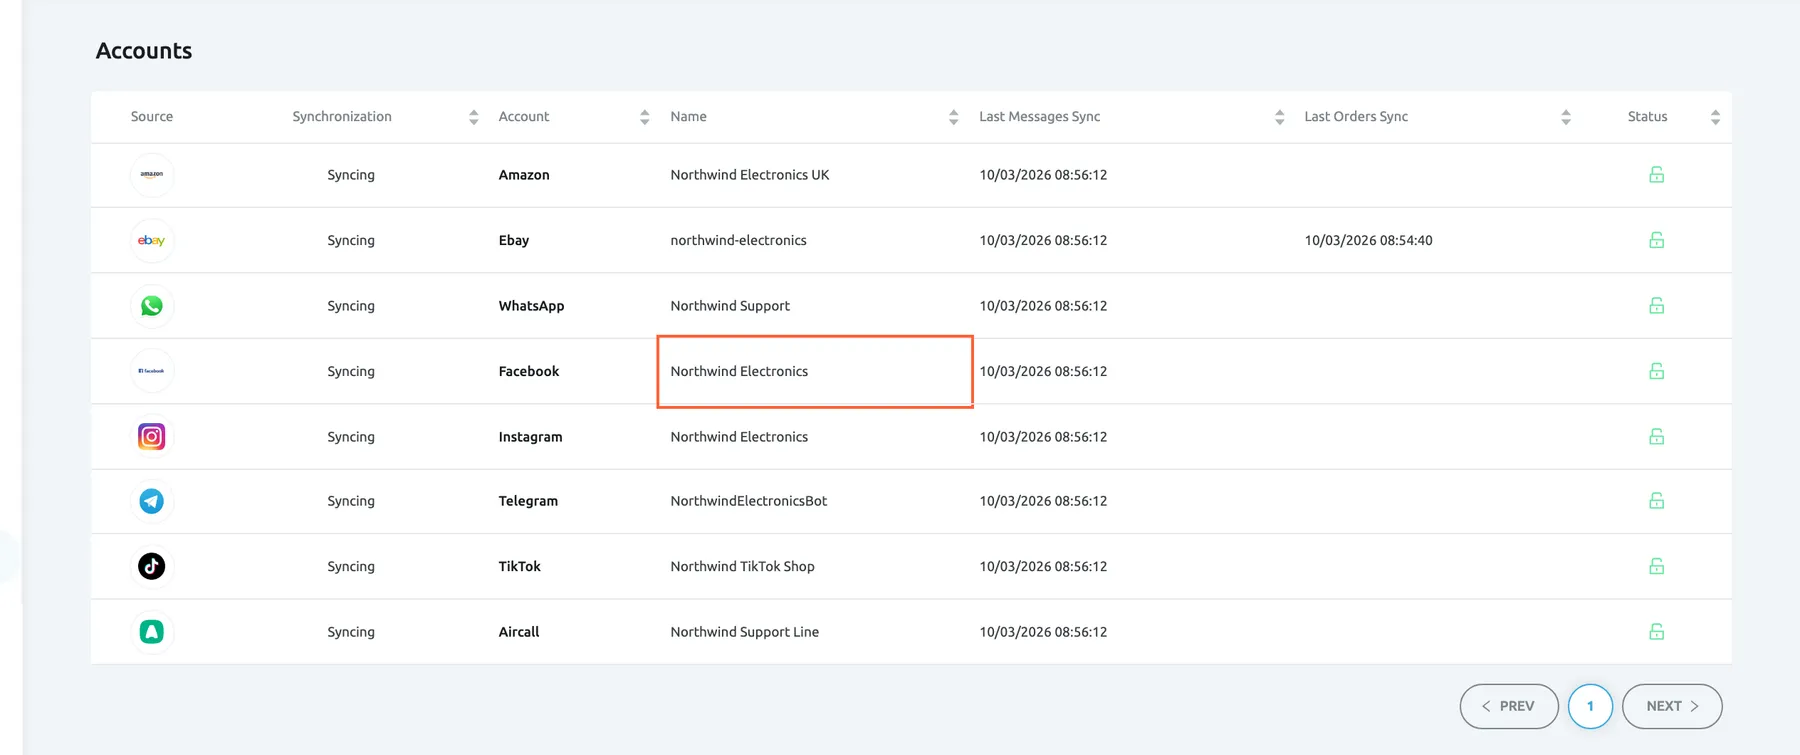Screen dimensions: 1800x755
Task: Sort by Last Messages Sync arrows
Action: click(x=1280, y=117)
